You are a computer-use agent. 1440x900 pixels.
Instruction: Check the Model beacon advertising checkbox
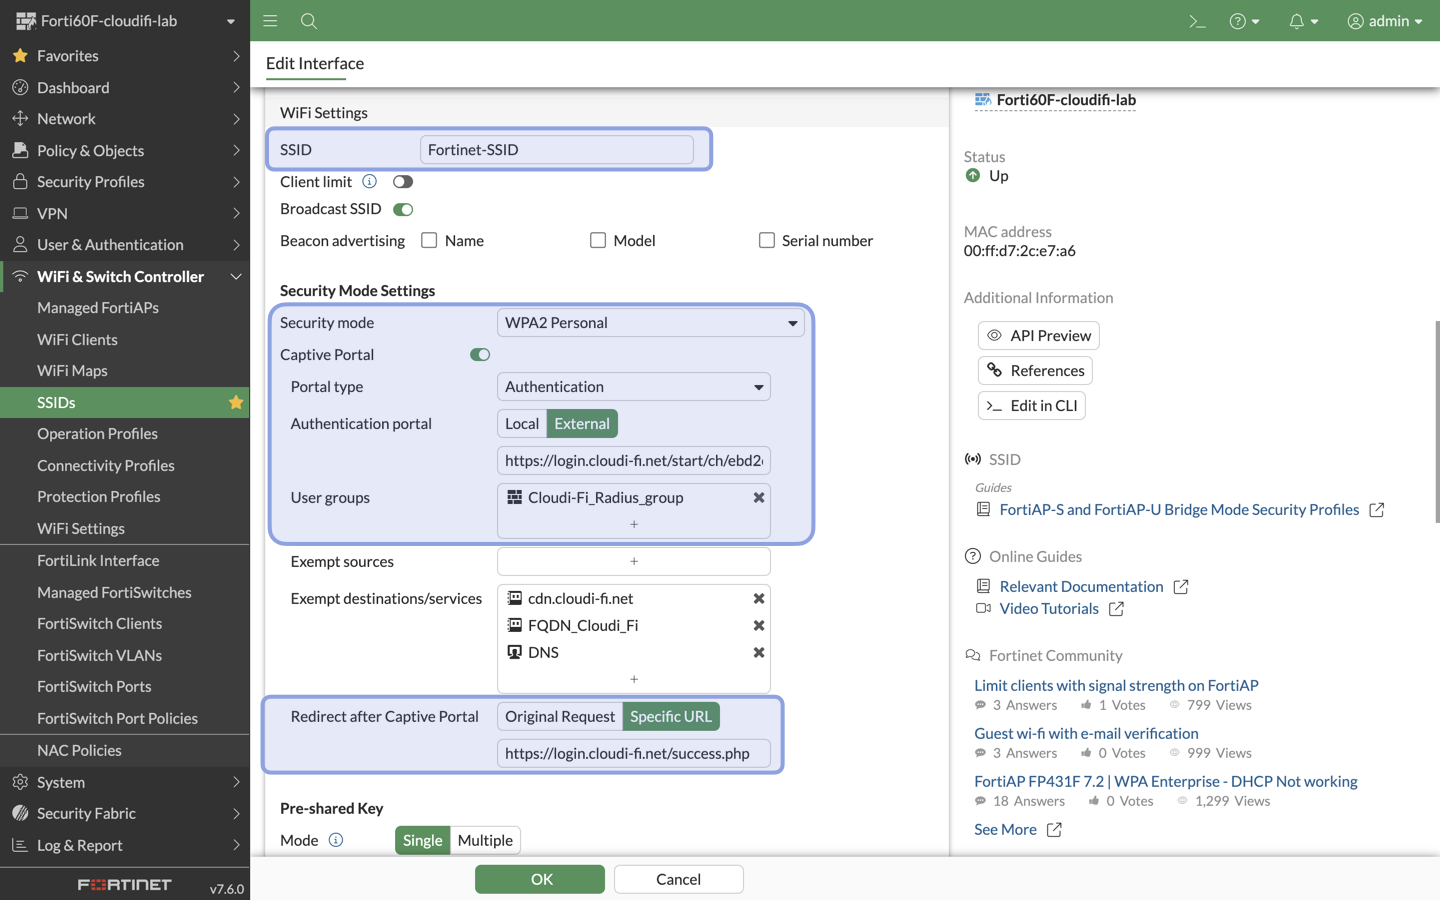click(597, 240)
